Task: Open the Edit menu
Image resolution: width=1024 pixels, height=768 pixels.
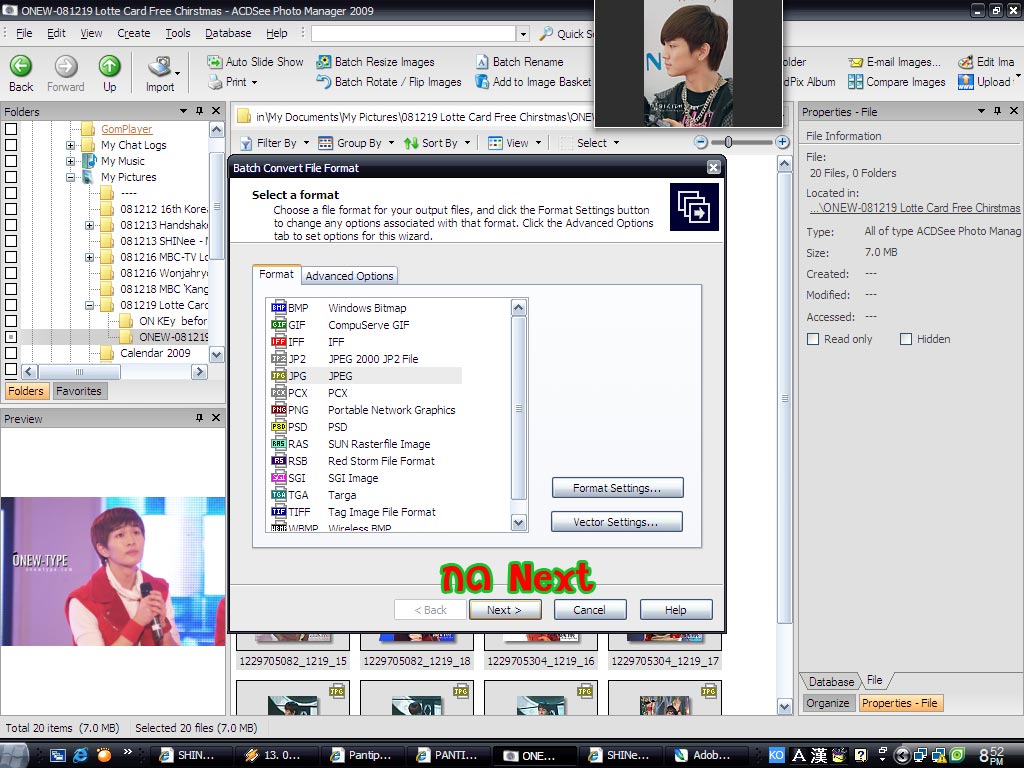Action: [56, 33]
